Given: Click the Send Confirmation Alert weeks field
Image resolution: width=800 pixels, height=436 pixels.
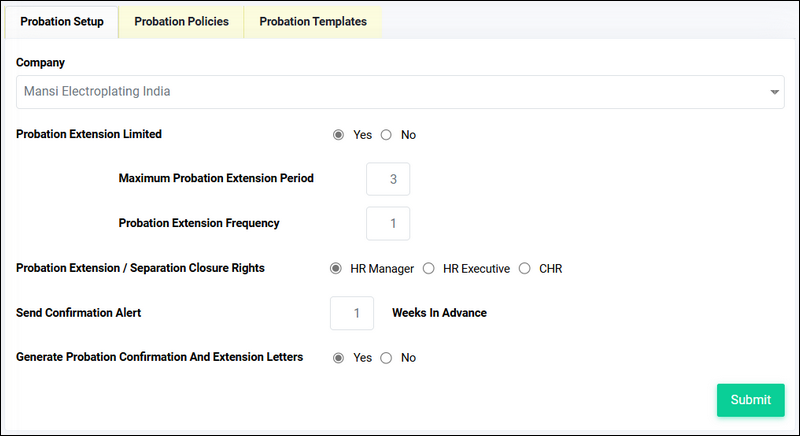Looking at the screenshot, I should pos(352,313).
